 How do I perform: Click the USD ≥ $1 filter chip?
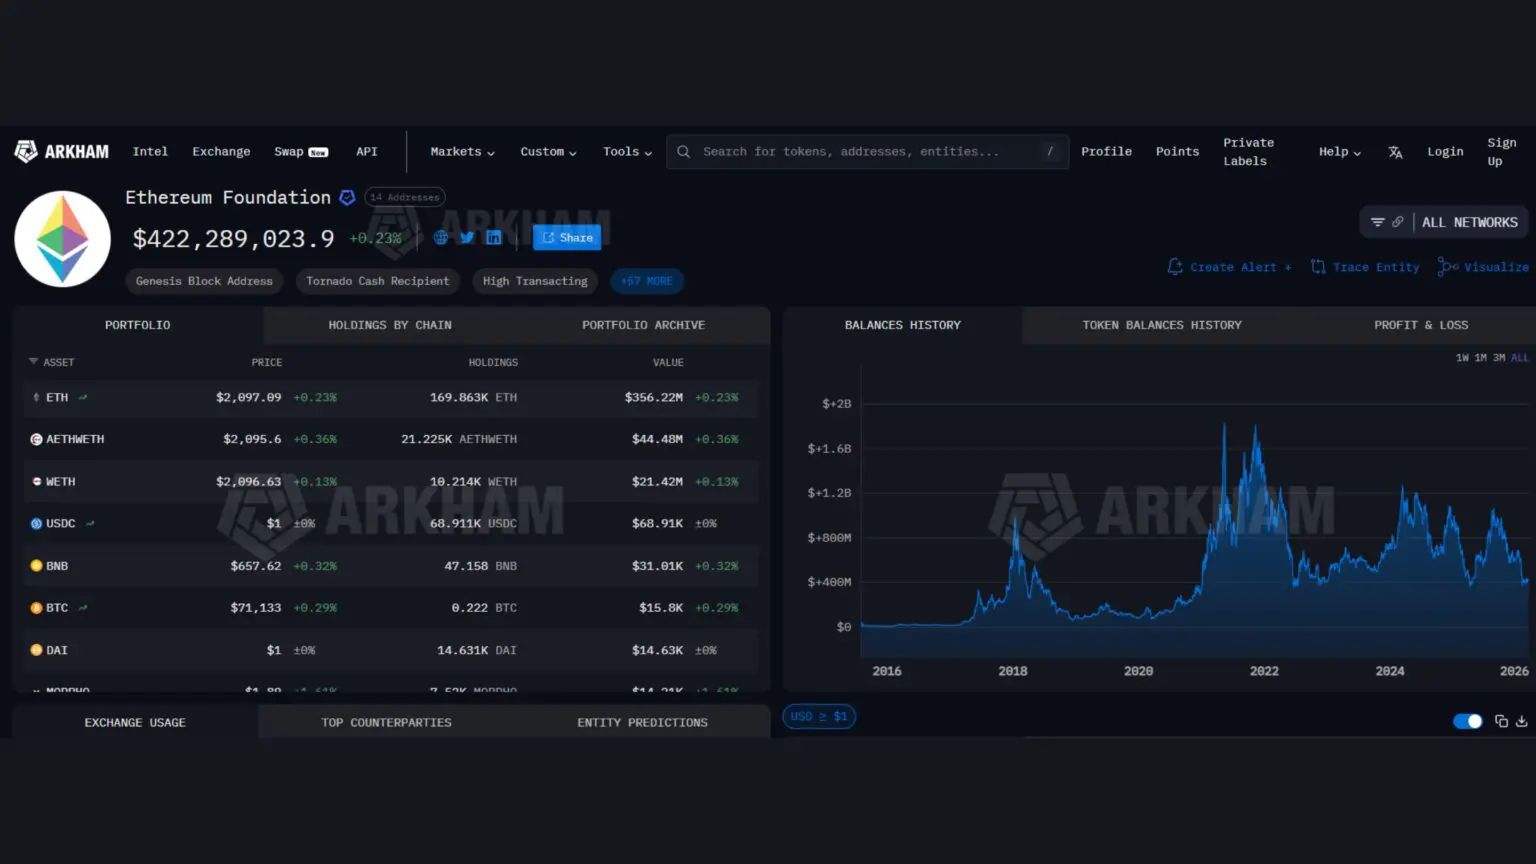tap(819, 717)
